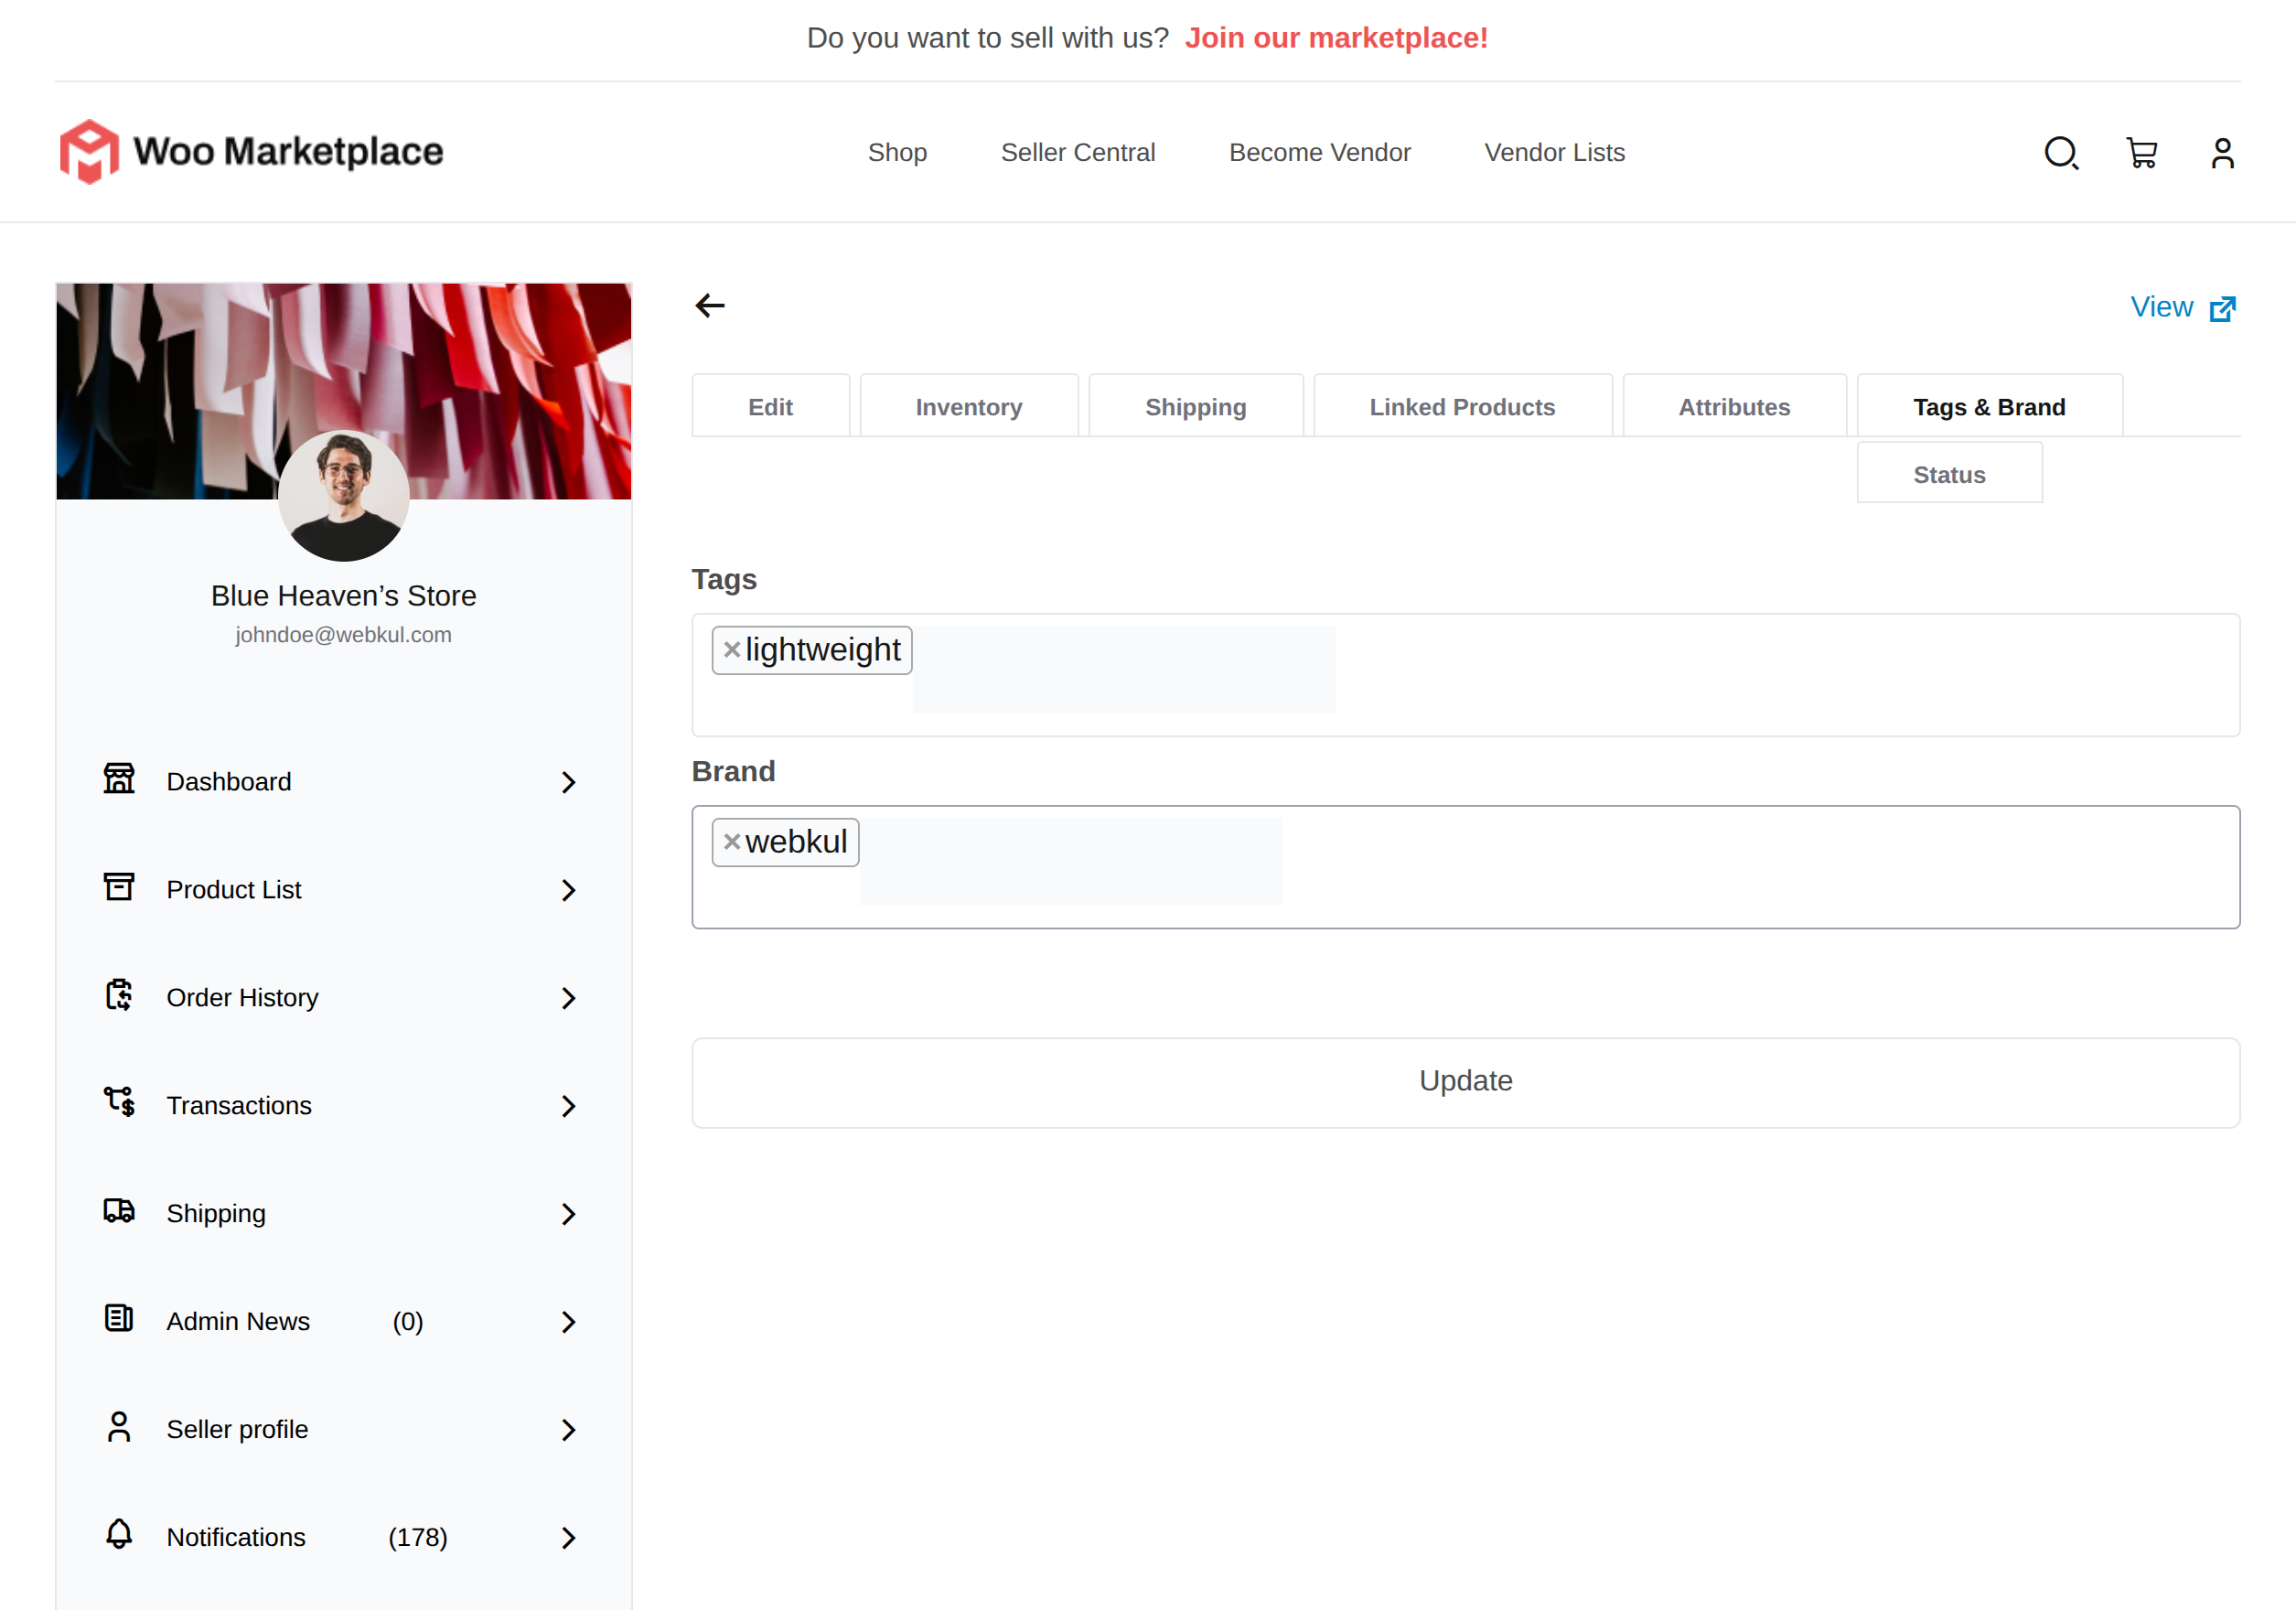The image size is (2296, 1610).
Task: Open the shopping cart icon
Action: 2141,153
